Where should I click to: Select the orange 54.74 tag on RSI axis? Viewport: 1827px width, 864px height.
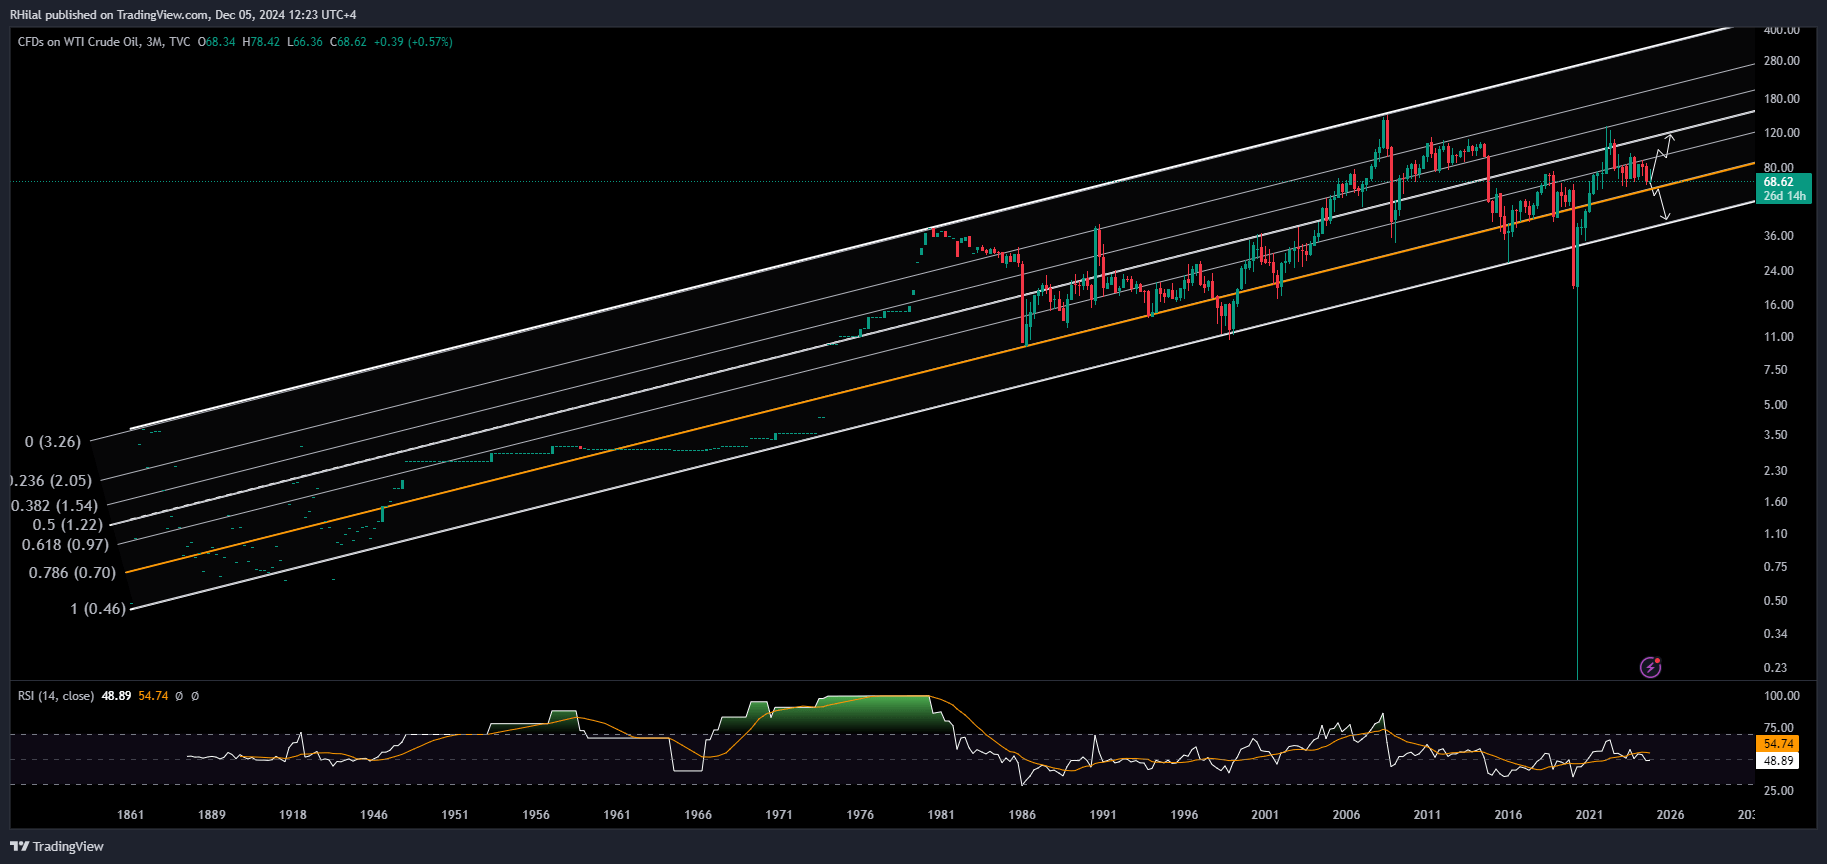tap(1777, 744)
